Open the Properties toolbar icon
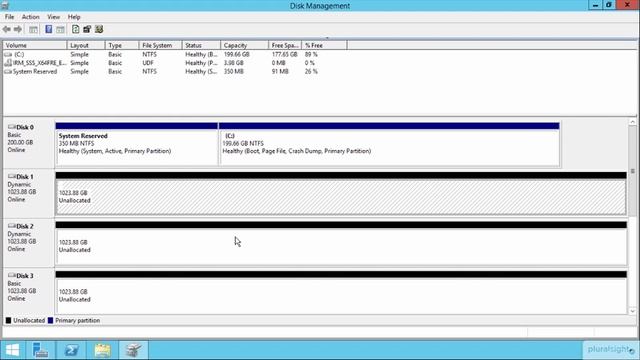Screen dimensions: 640x360 point(87,29)
